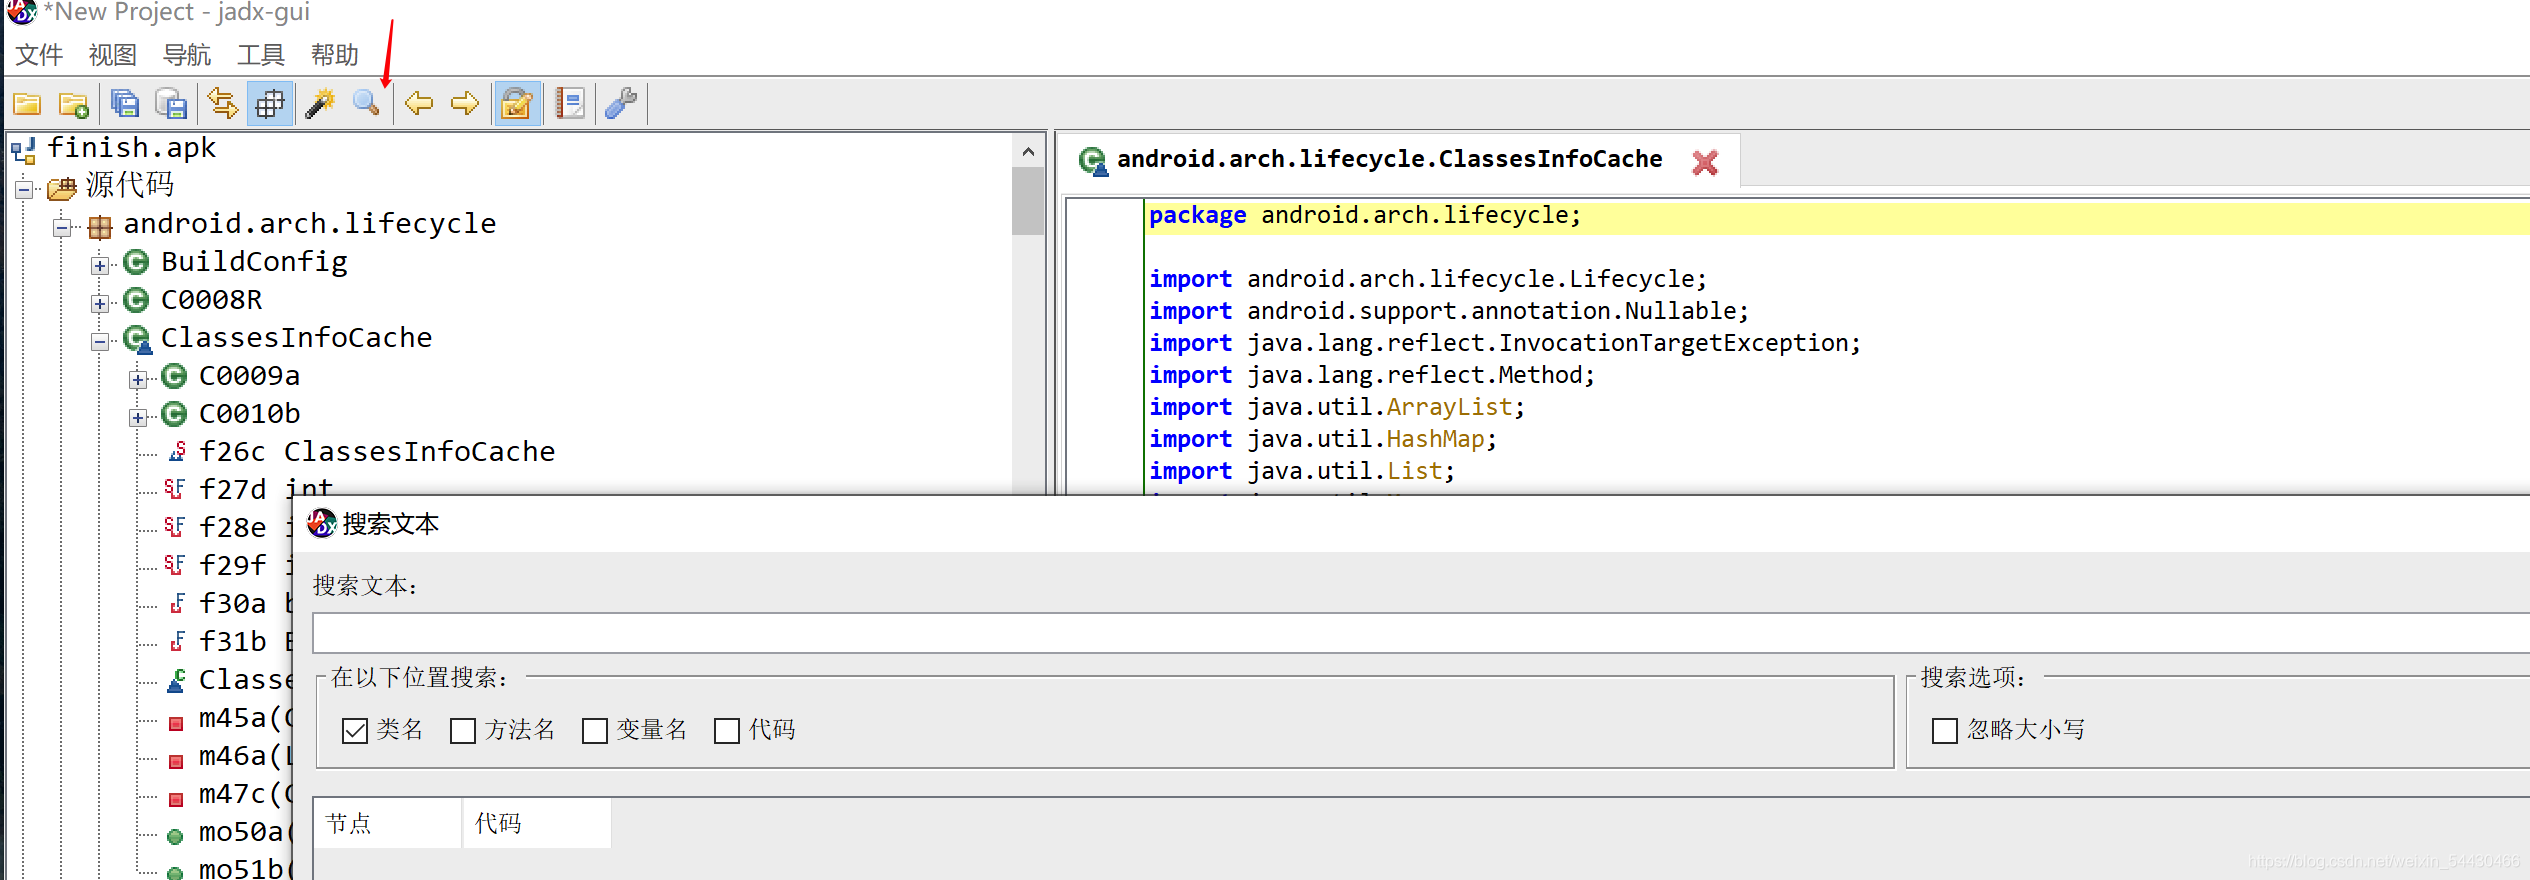Open the 视图 menu
Viewport: 2530px width, 880px height.
pyautogui.click(x=112, y=55)
